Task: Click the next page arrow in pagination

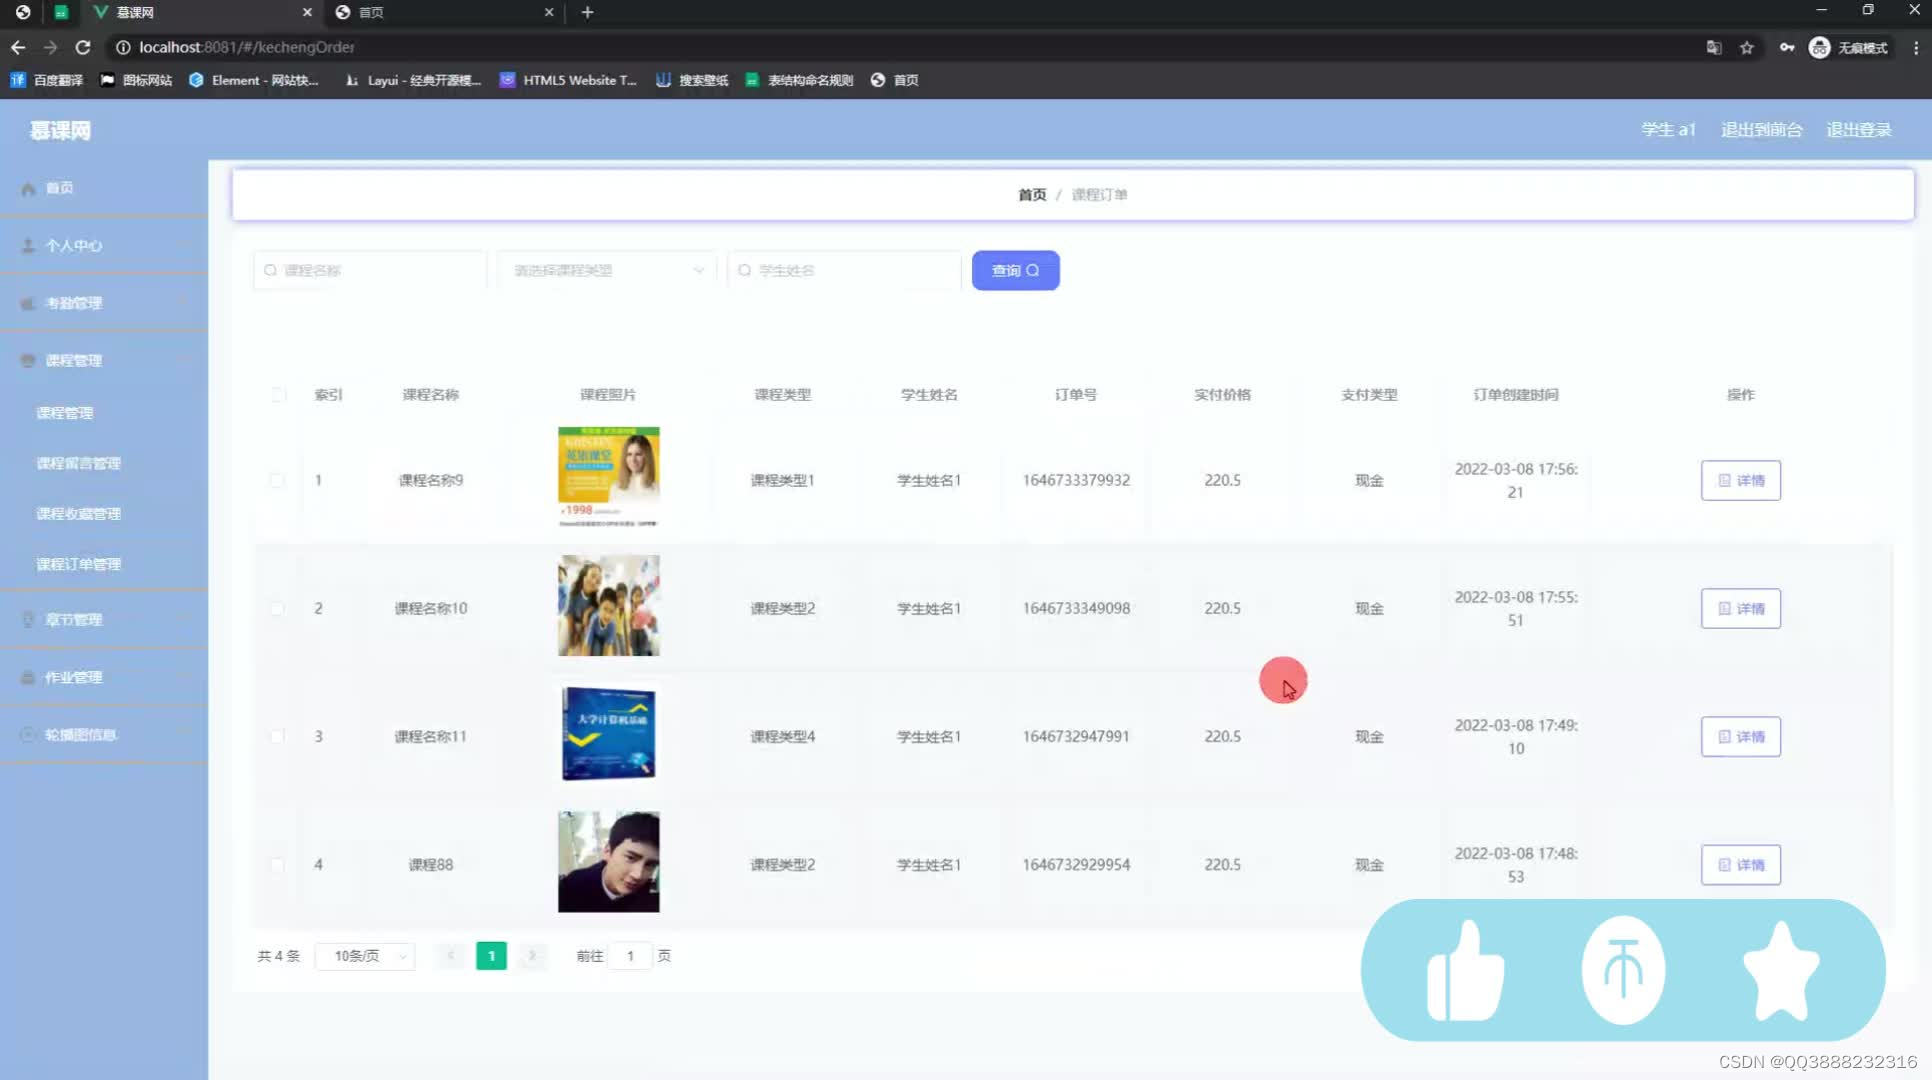Action: coord(532,955)
